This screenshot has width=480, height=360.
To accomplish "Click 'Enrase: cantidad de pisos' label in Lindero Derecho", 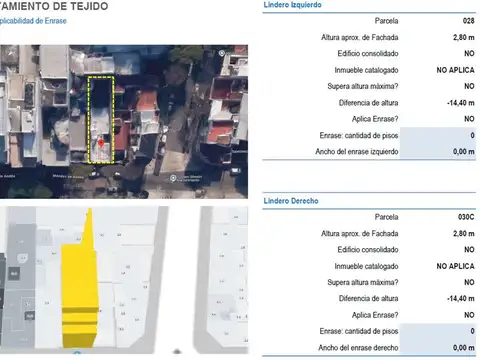I will pyautogui.click(x=359, y=331).
